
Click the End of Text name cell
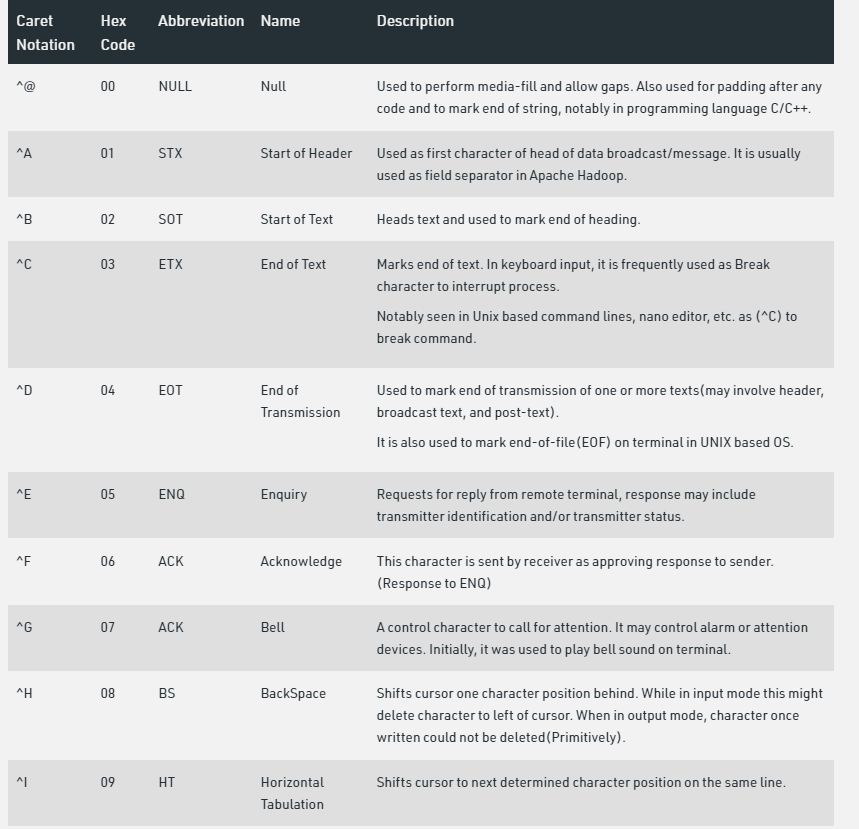[x=293, y=265]
